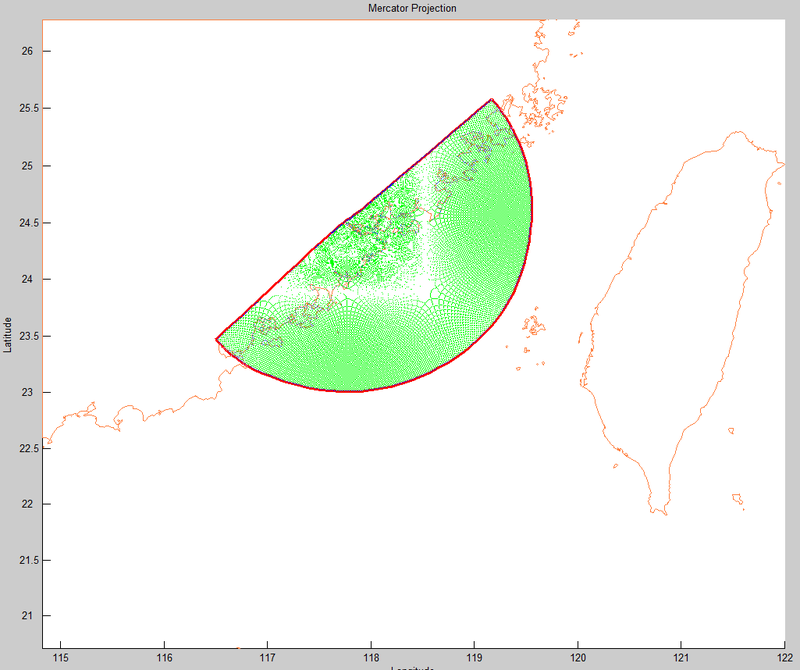Select the 25.5 latitude tick label
This screenshot has width=800, height=670.
tap(25, 108)
